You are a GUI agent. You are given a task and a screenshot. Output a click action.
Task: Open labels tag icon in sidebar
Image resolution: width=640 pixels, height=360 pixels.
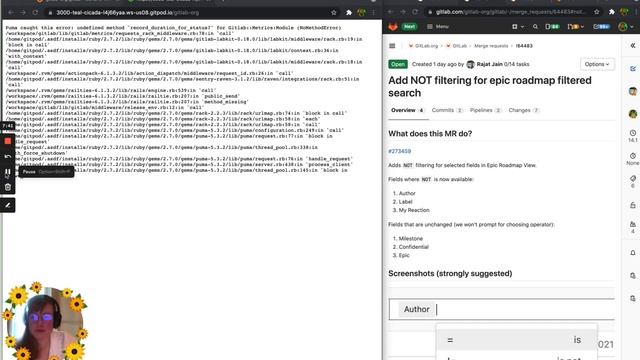[633, 178]
